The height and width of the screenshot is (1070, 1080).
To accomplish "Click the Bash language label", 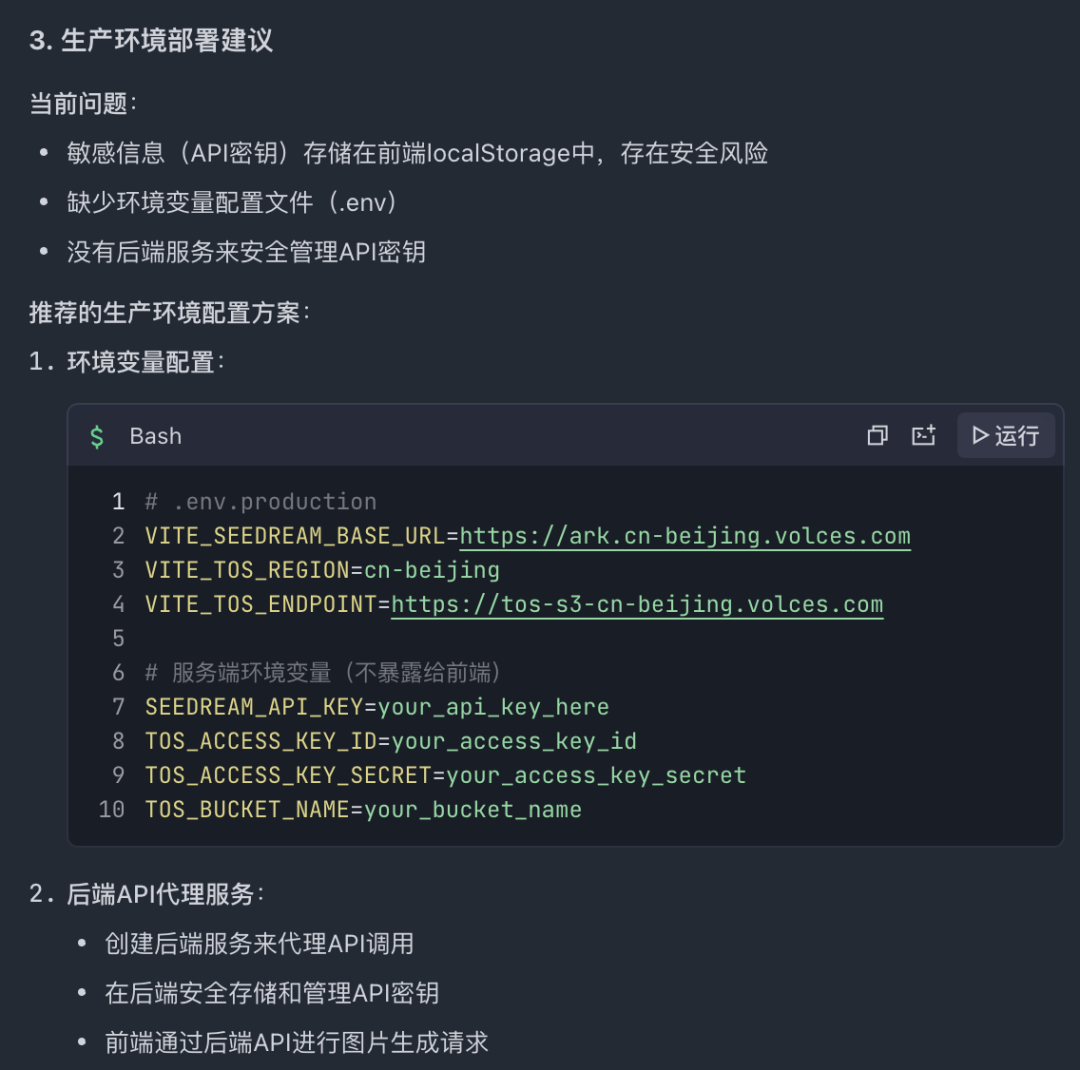I will [156, 436].
